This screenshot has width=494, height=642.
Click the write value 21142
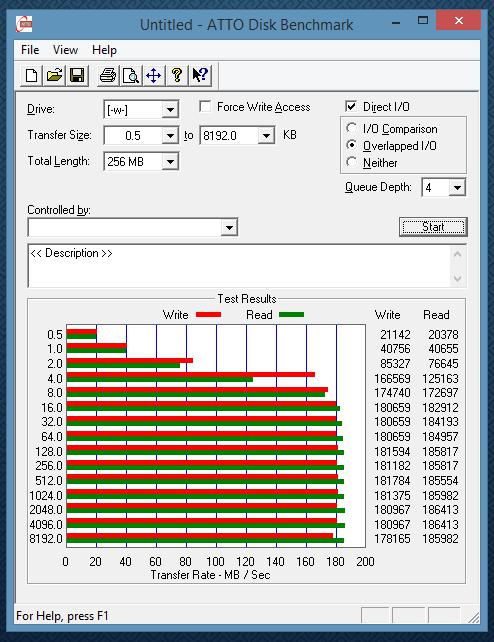click(395, 335)
